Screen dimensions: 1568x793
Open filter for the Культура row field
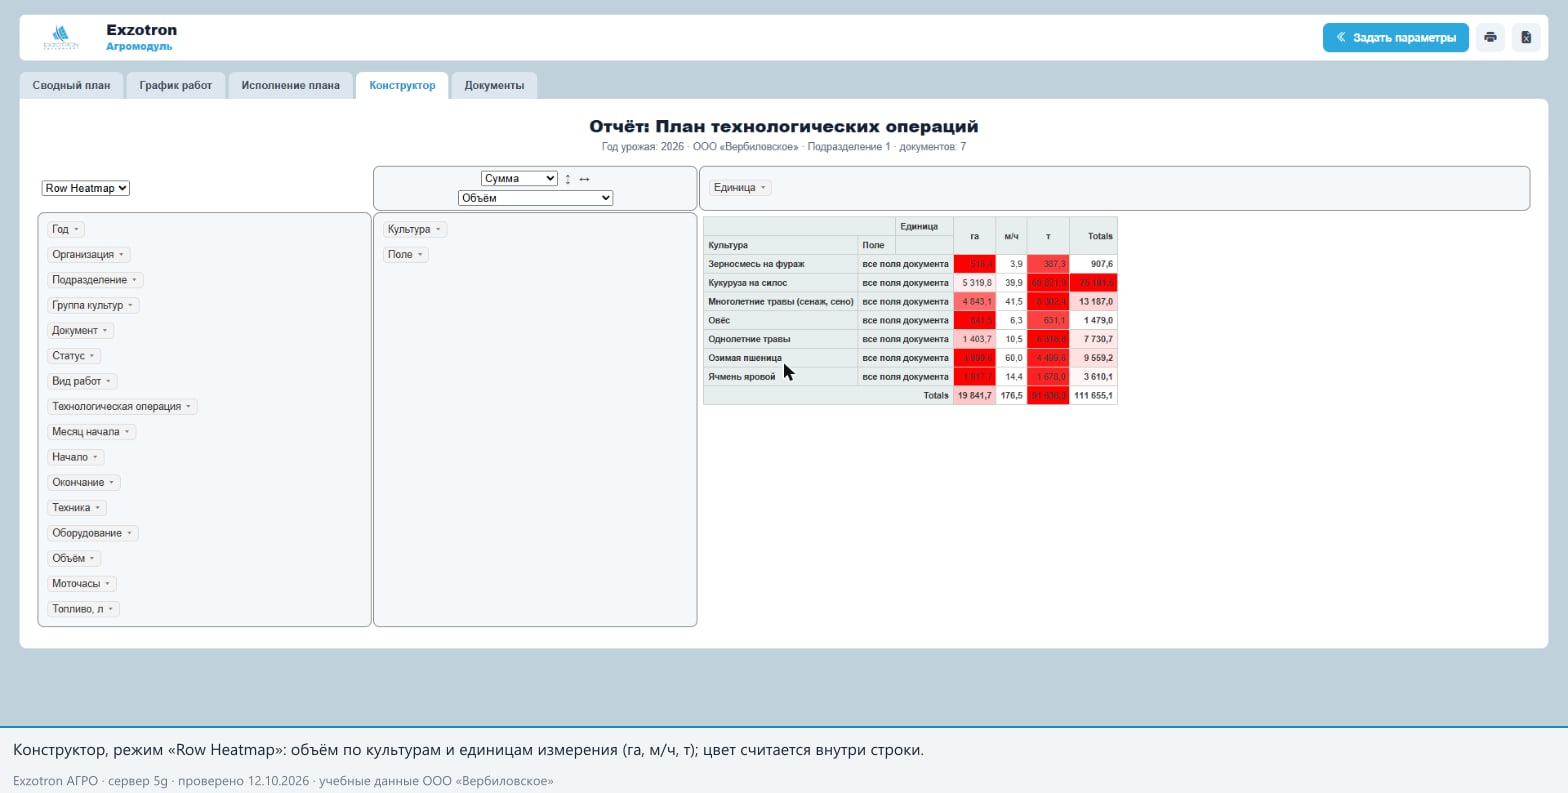[438, 230]
